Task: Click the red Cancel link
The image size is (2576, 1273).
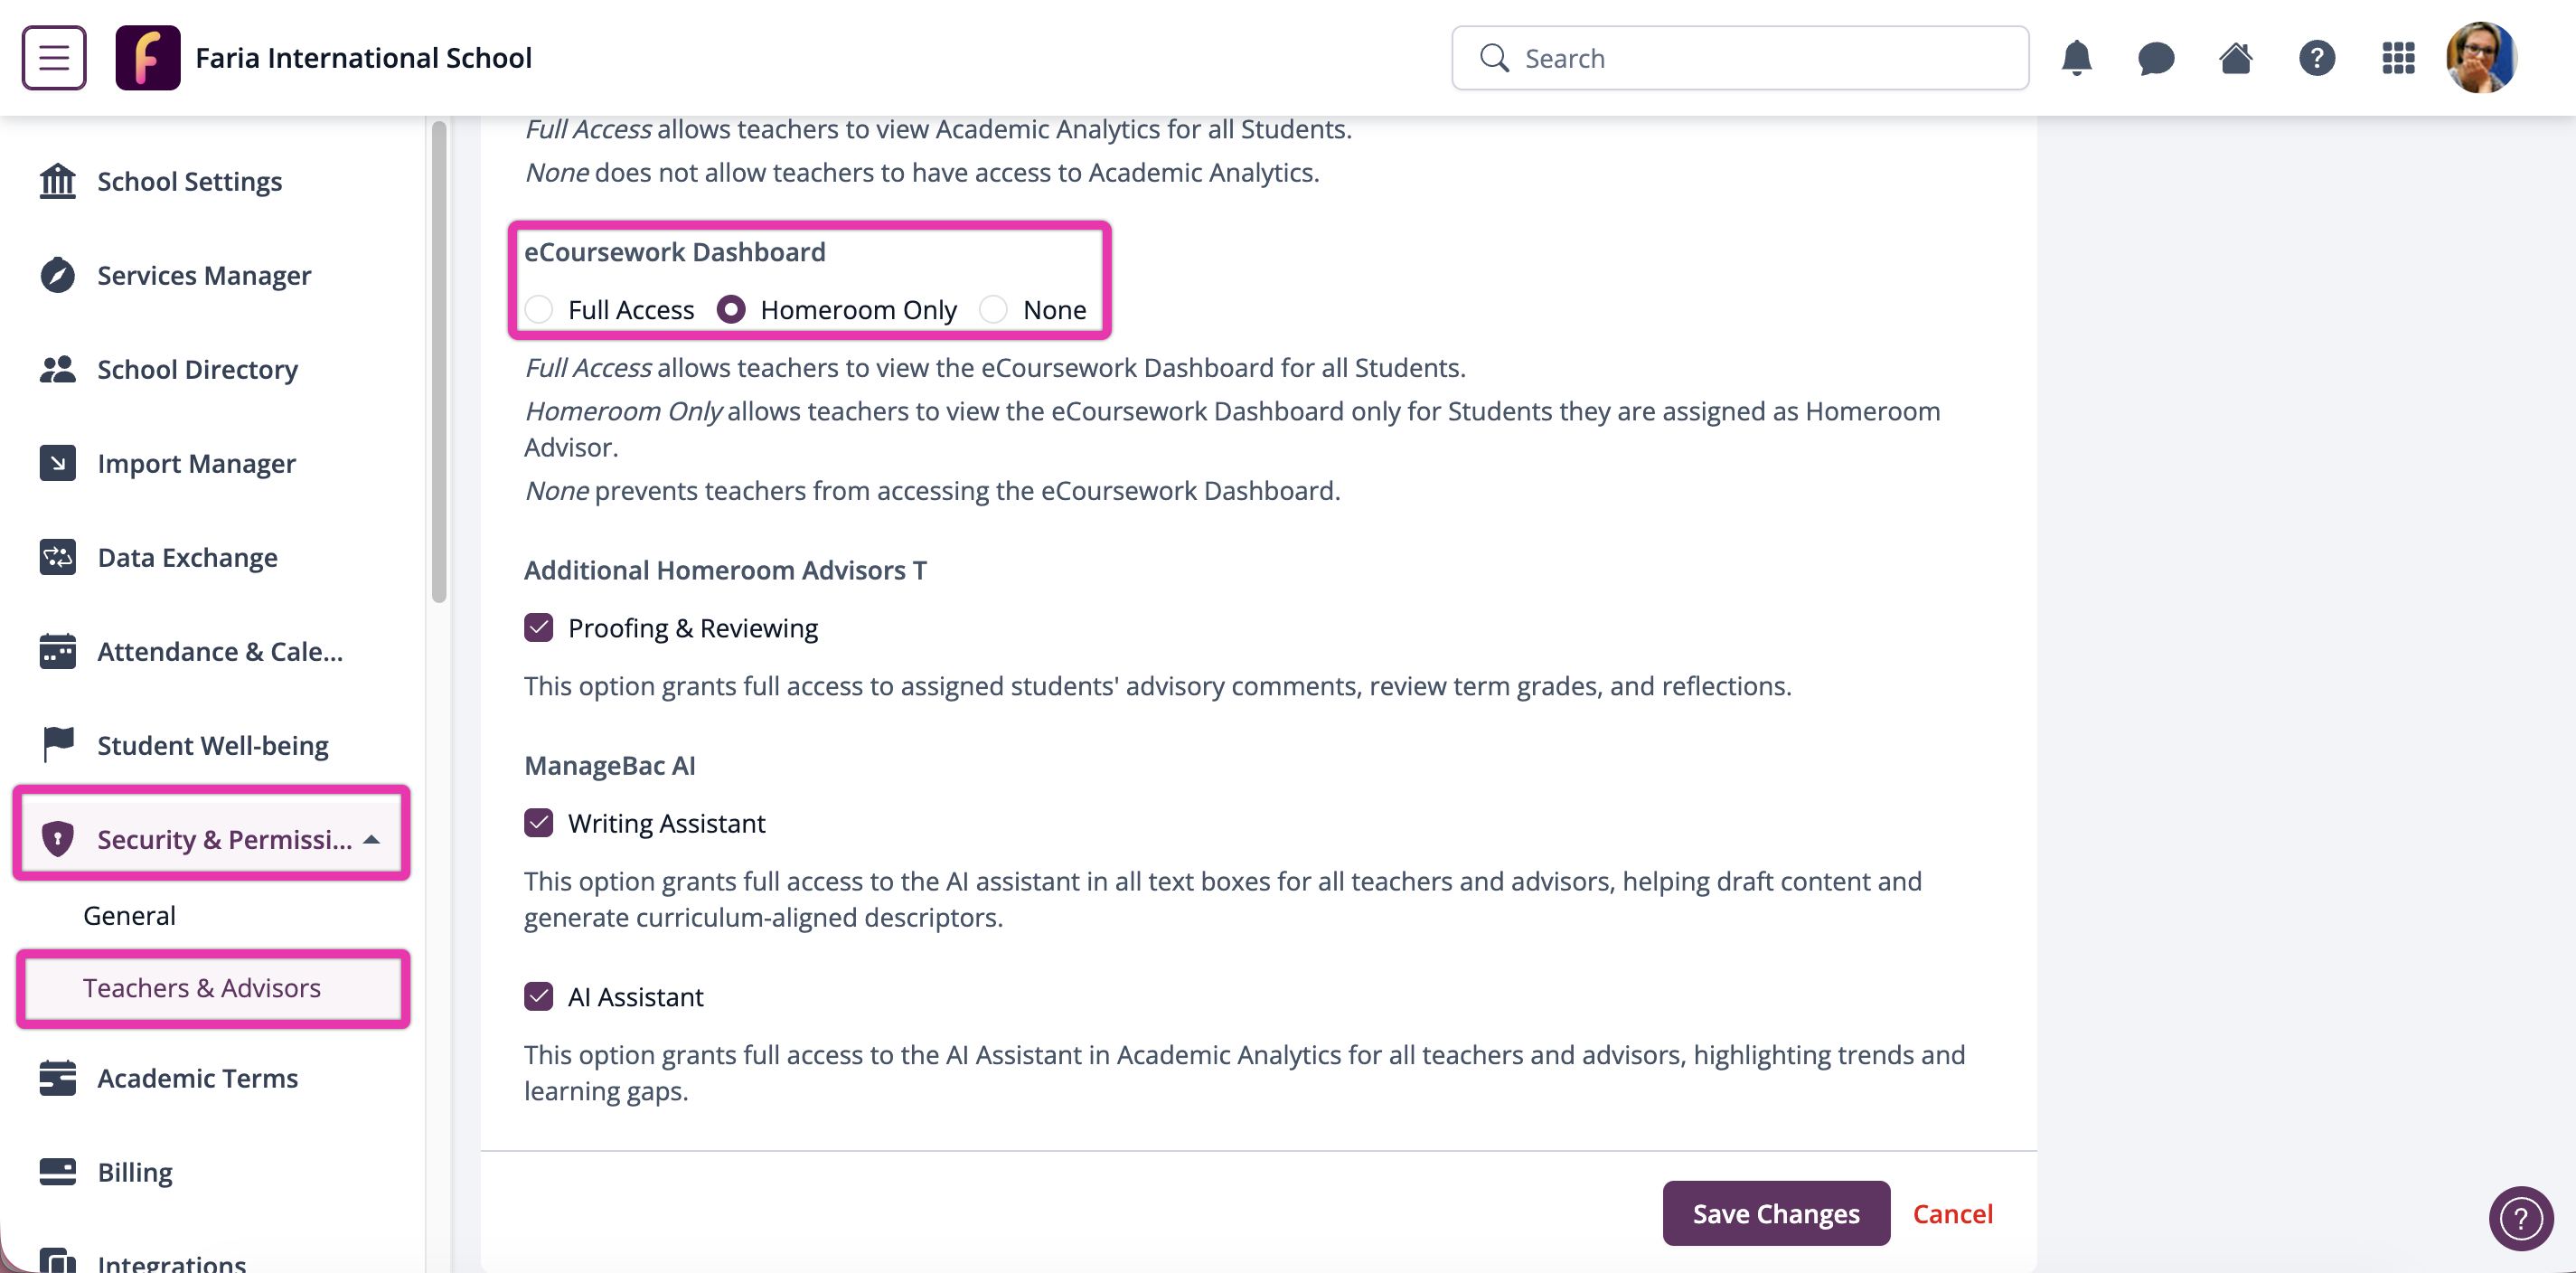Action: tap(1953, 1214)
